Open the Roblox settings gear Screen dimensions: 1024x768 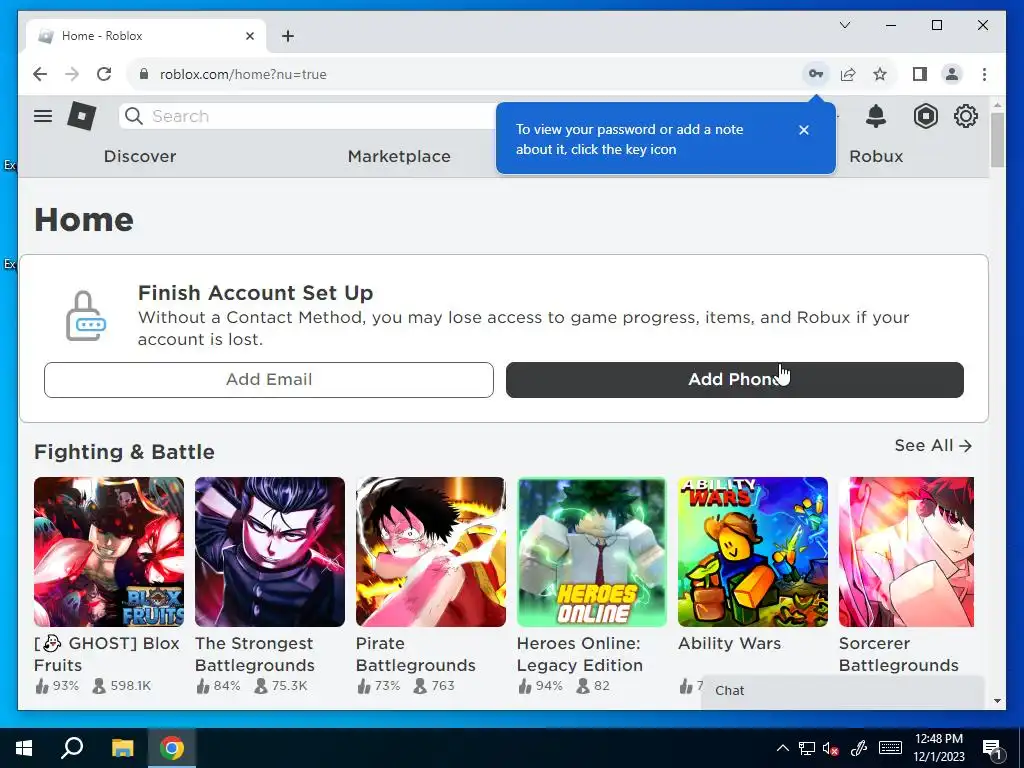point(965,116)
